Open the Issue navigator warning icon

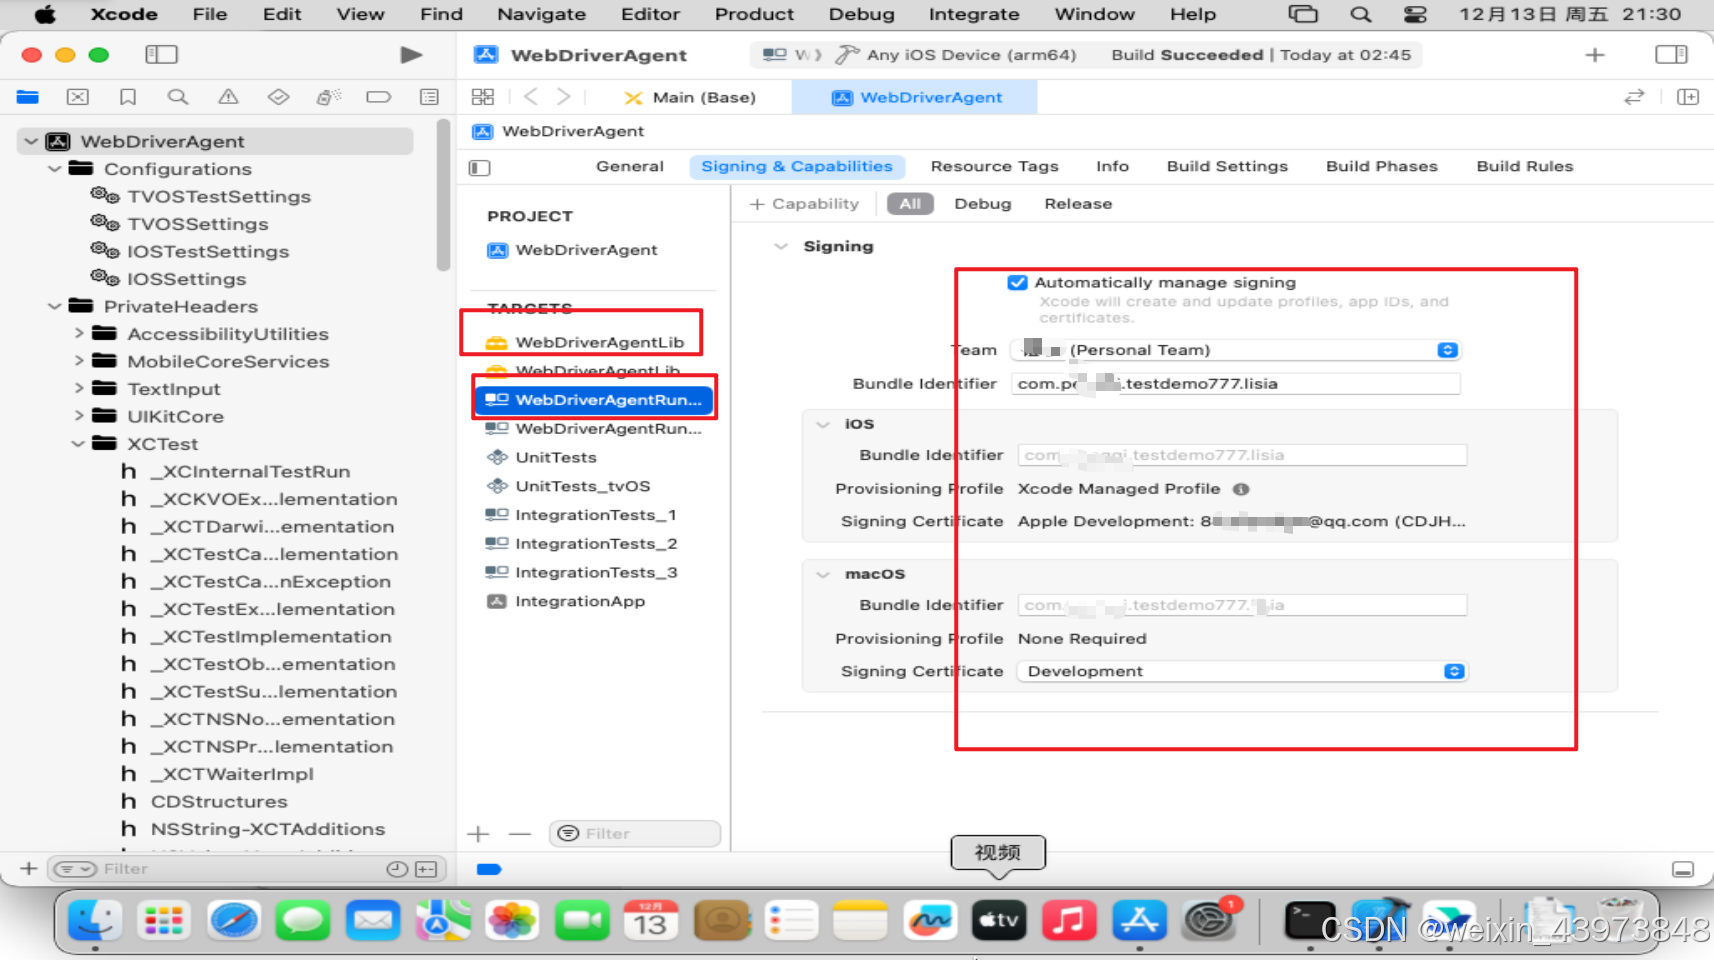pyautogui.click(x=228, y=97)
